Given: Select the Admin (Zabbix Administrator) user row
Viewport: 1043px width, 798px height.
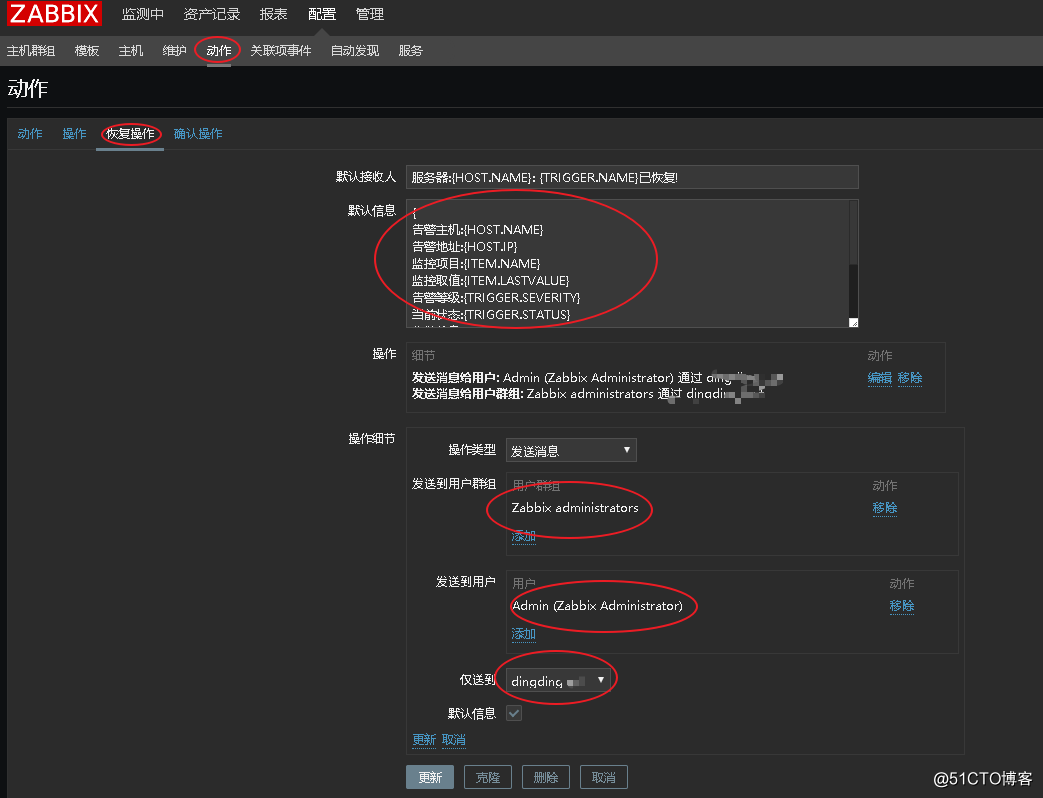Looking at the screenshot, I should pos(597,605).
